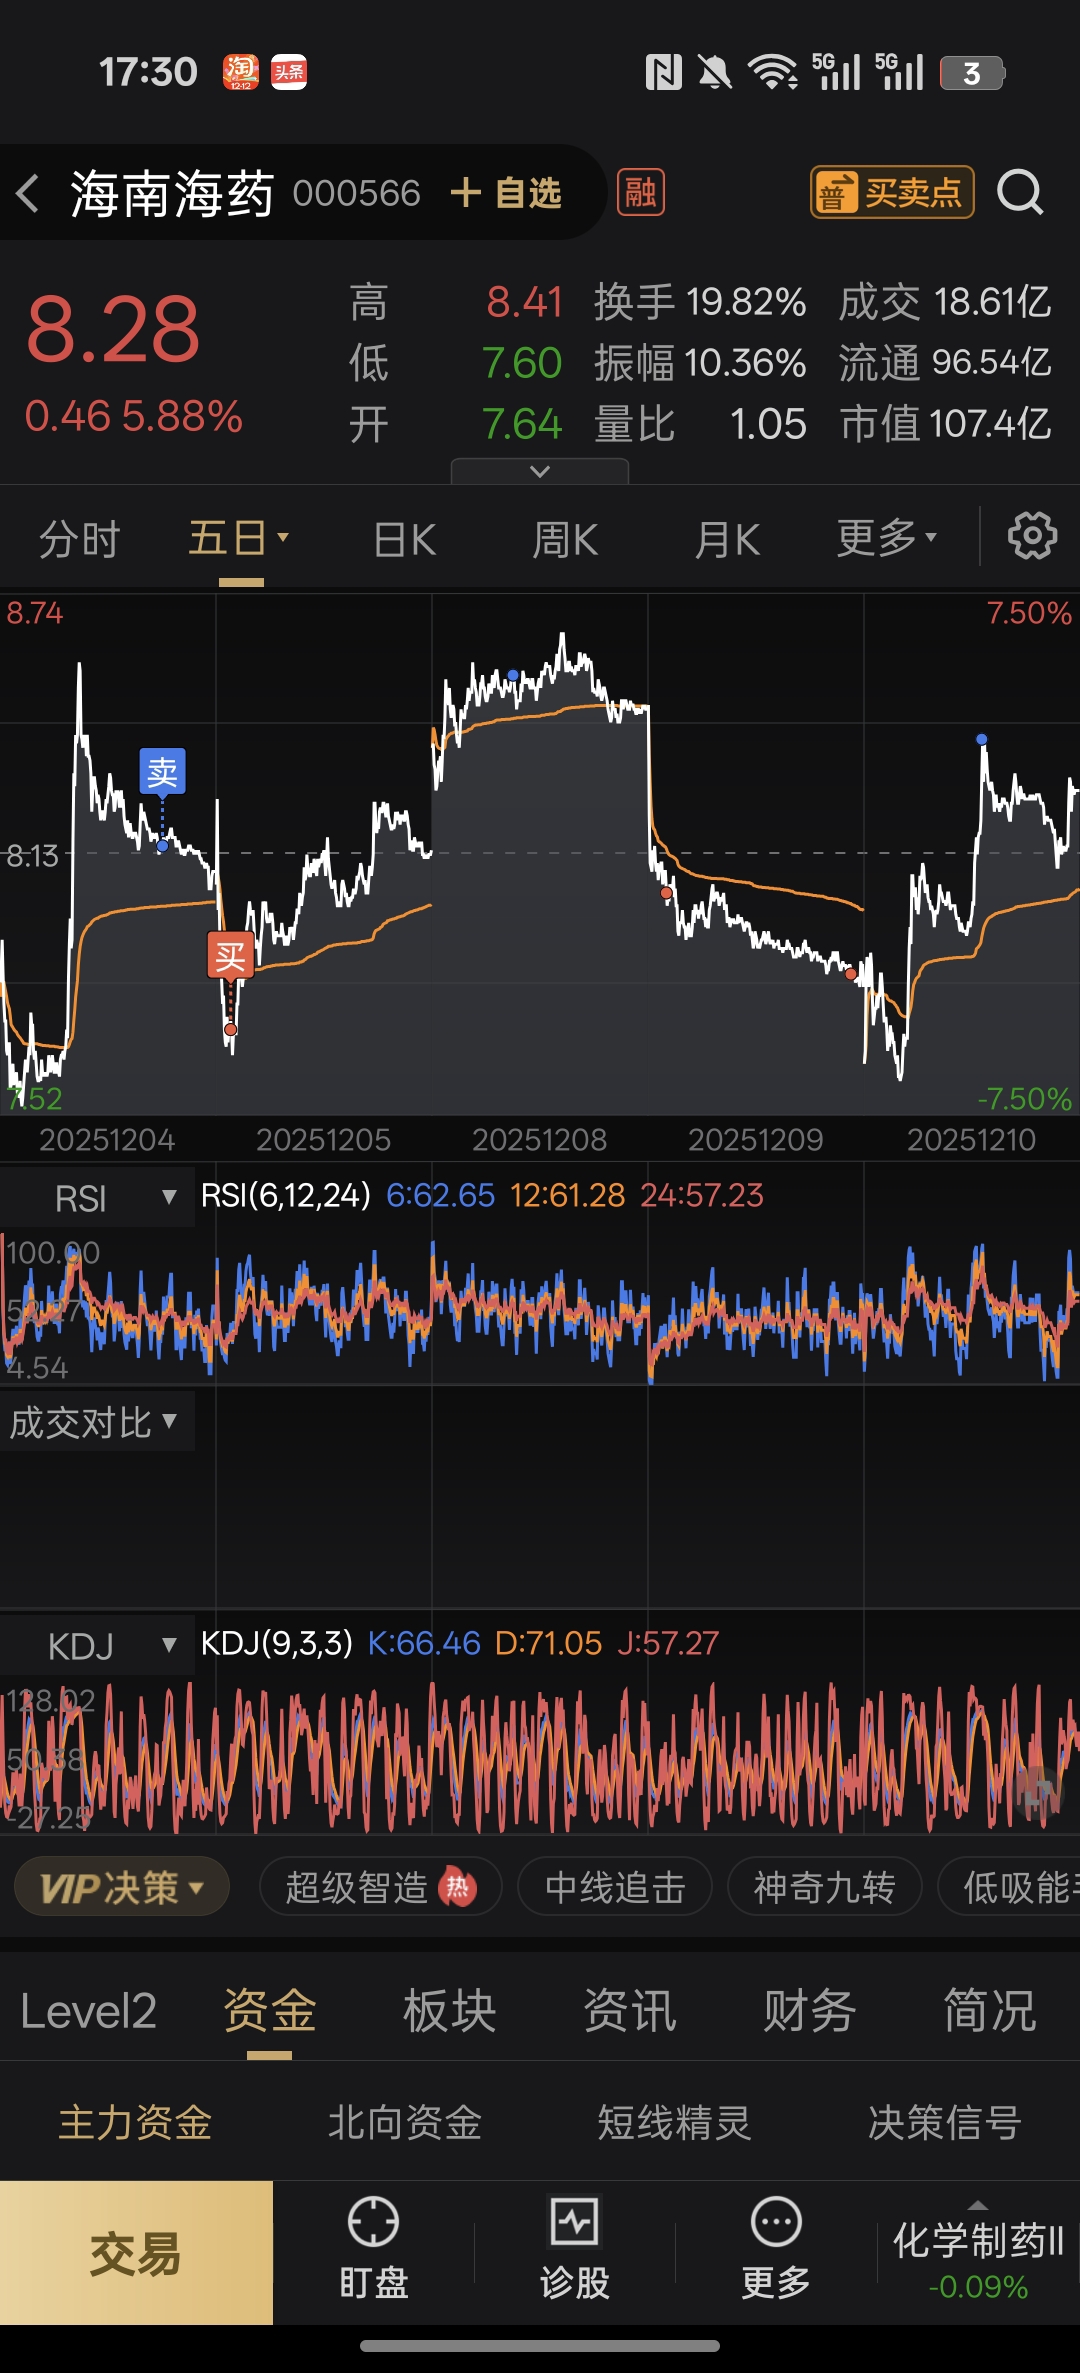This screenshot has height=2373, width=1080.
Task: Tap the KDJ(9,3,3) parameters label
Action: pyautogui.click(x=277, y=1643)
